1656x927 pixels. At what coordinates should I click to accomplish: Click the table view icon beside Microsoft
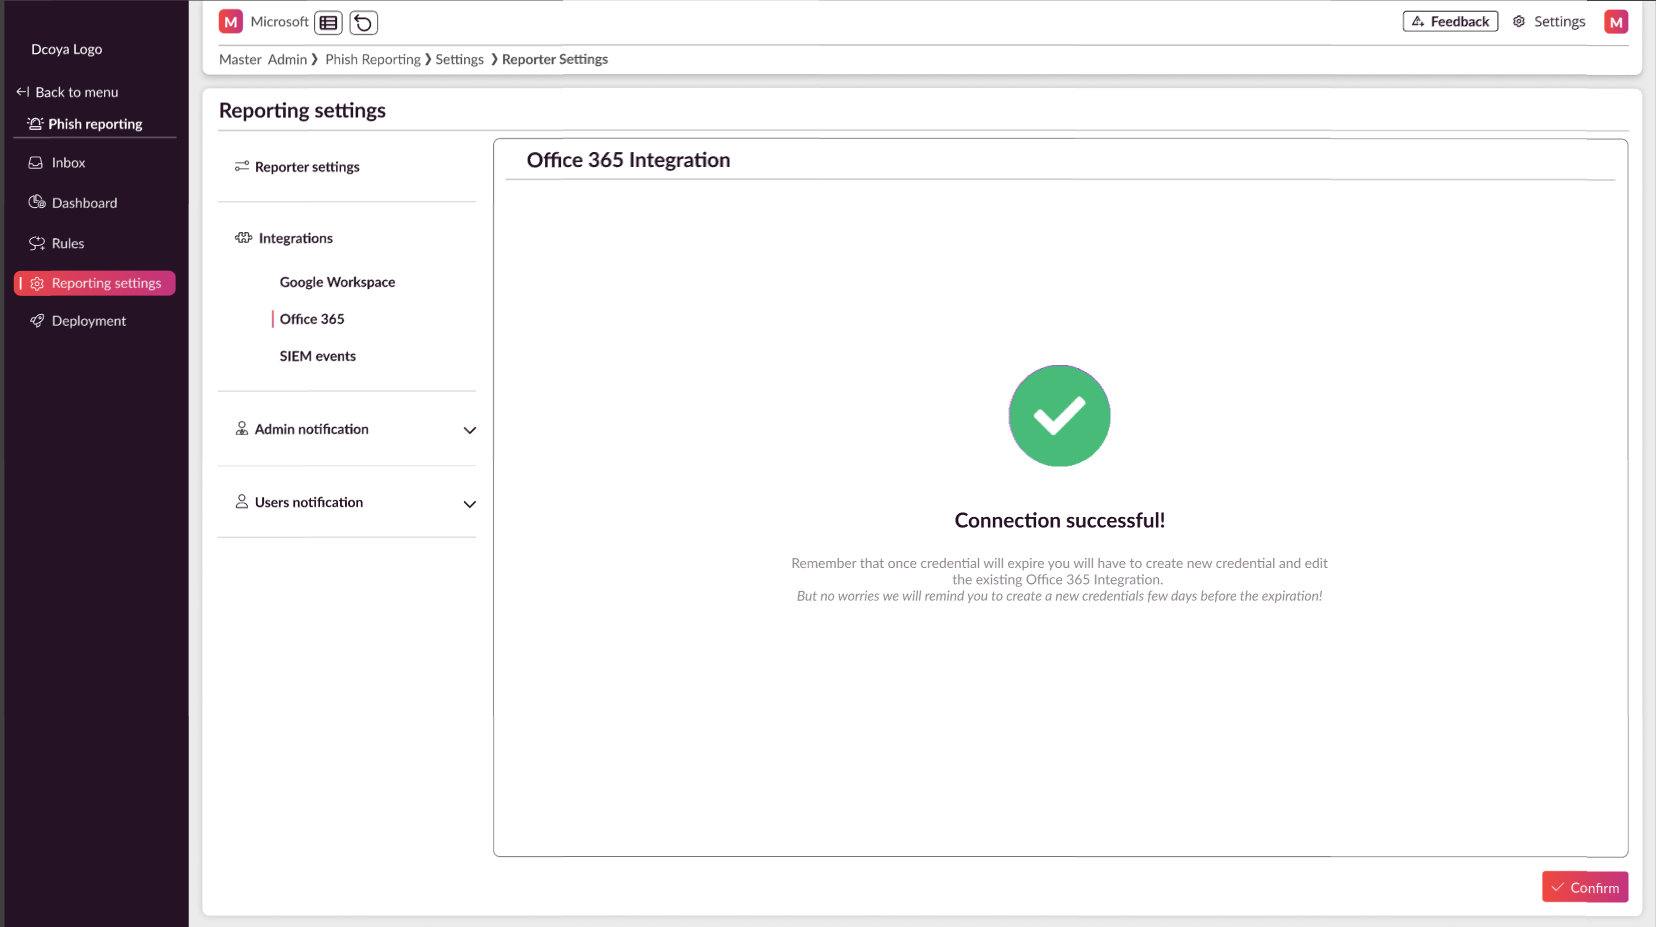(x=328, y=22)
